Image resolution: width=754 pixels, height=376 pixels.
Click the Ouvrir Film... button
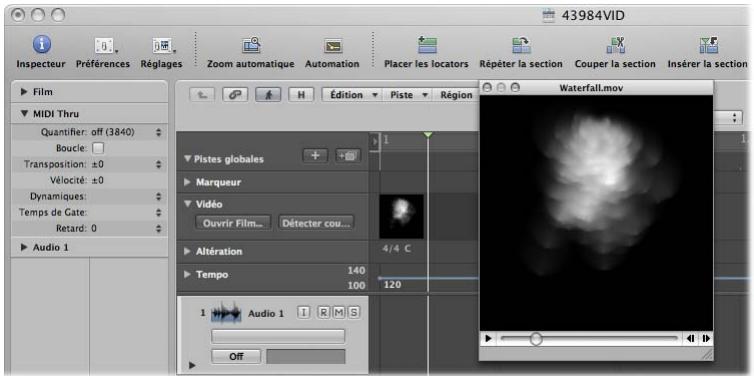(x=233, y=223)
